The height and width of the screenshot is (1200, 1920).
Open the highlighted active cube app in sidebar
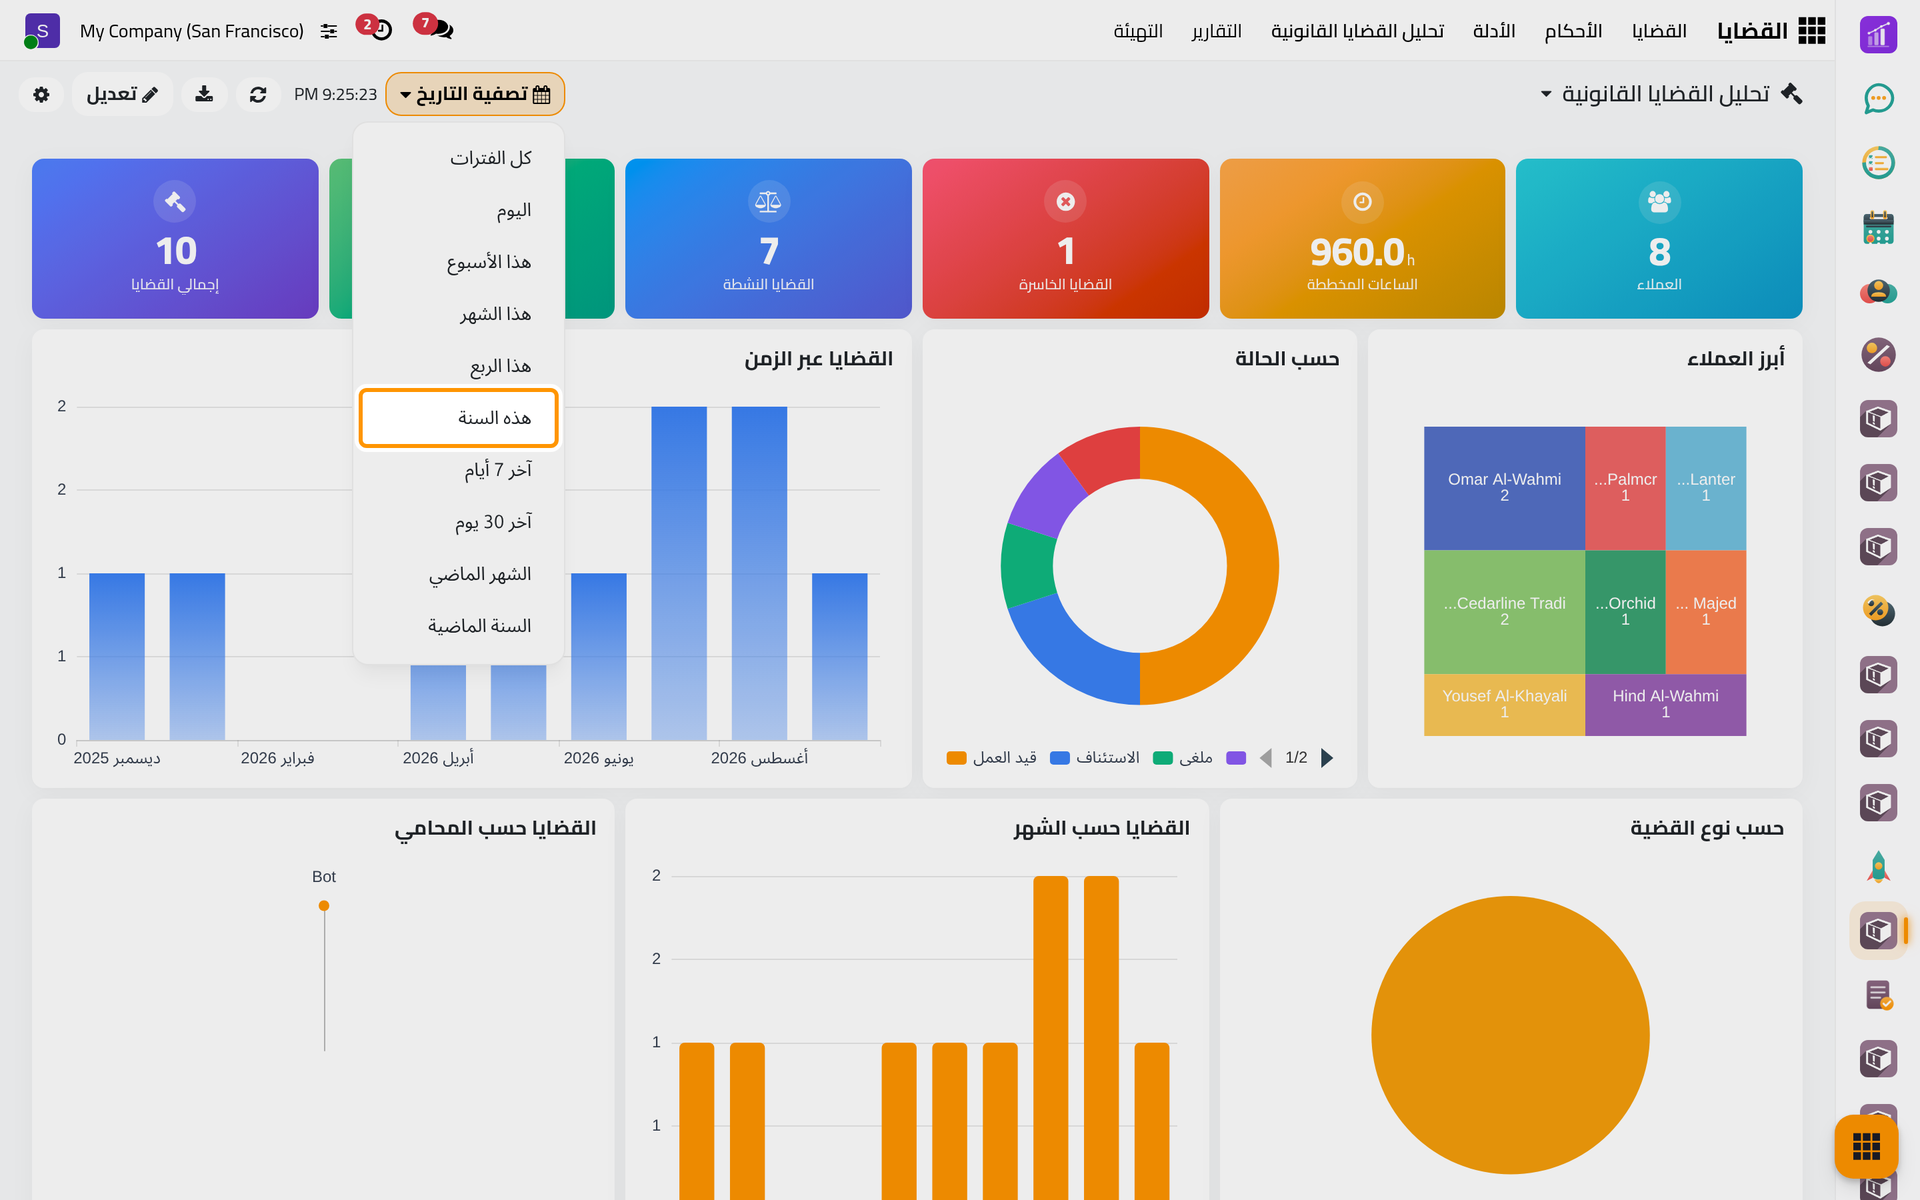(1878, 931)
